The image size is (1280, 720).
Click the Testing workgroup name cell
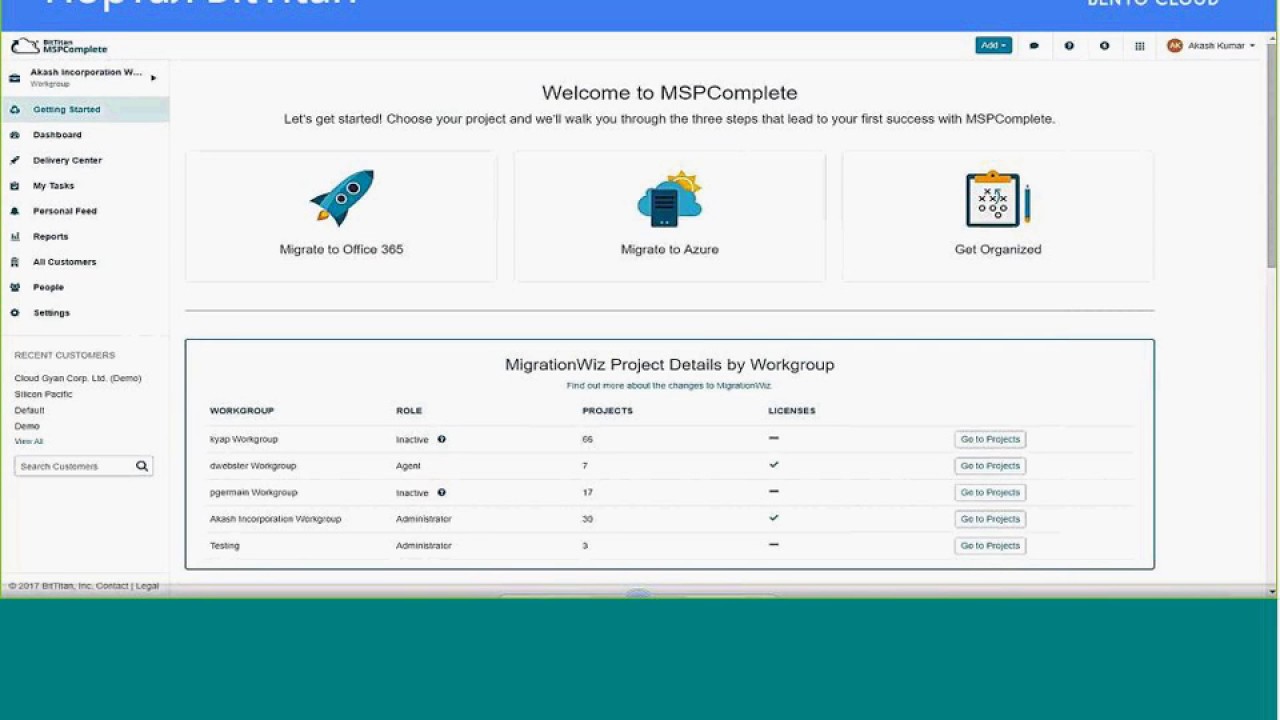225,545
